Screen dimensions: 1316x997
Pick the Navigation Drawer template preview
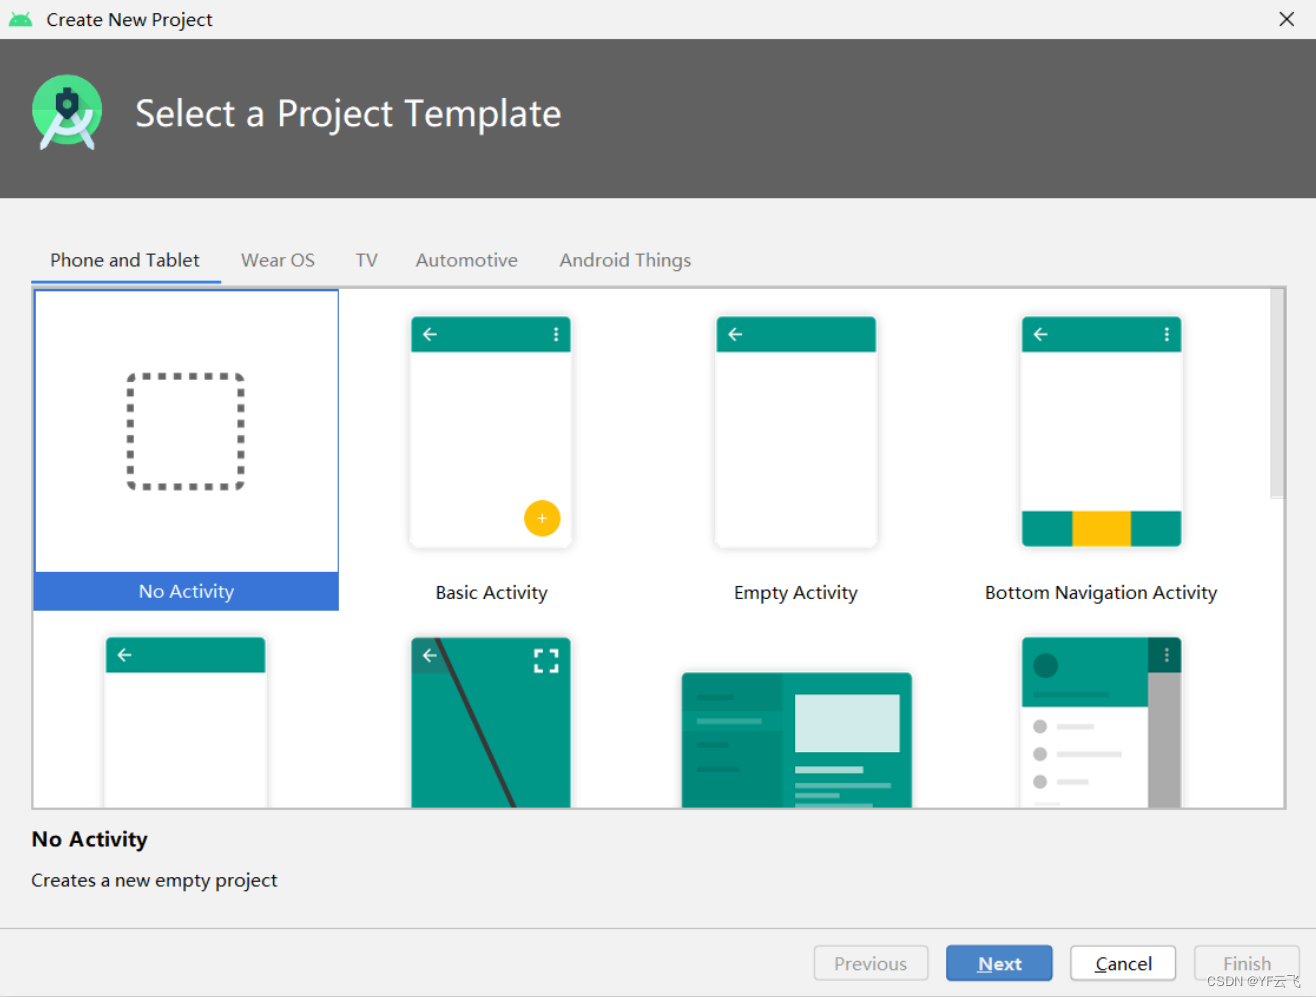pos(1101,722)
